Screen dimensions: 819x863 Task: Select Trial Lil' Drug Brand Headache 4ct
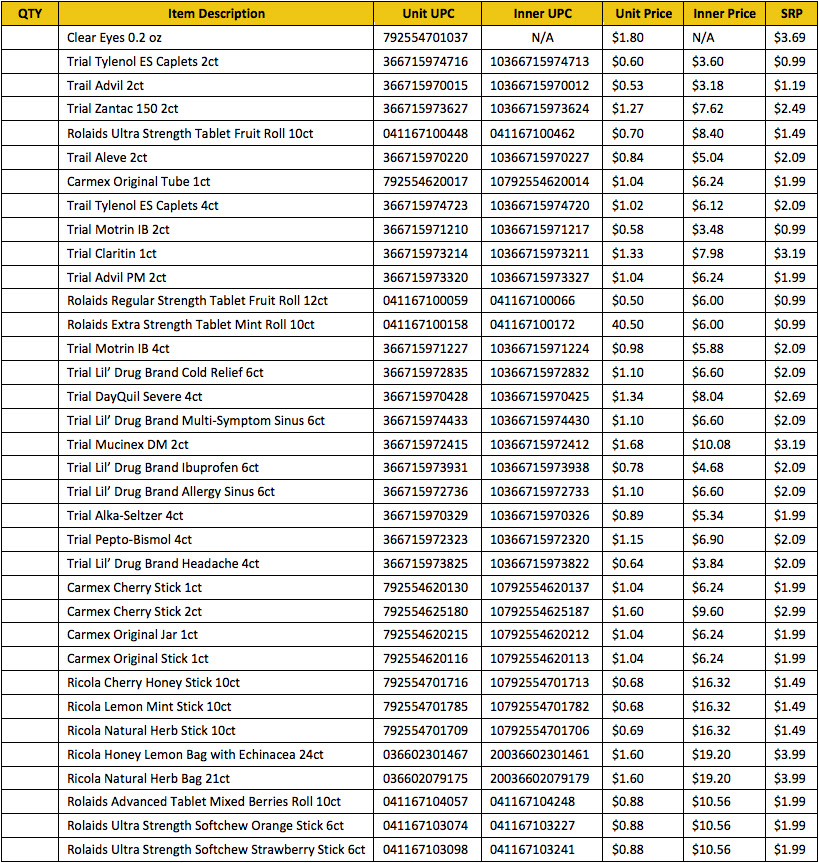[163, 564]
